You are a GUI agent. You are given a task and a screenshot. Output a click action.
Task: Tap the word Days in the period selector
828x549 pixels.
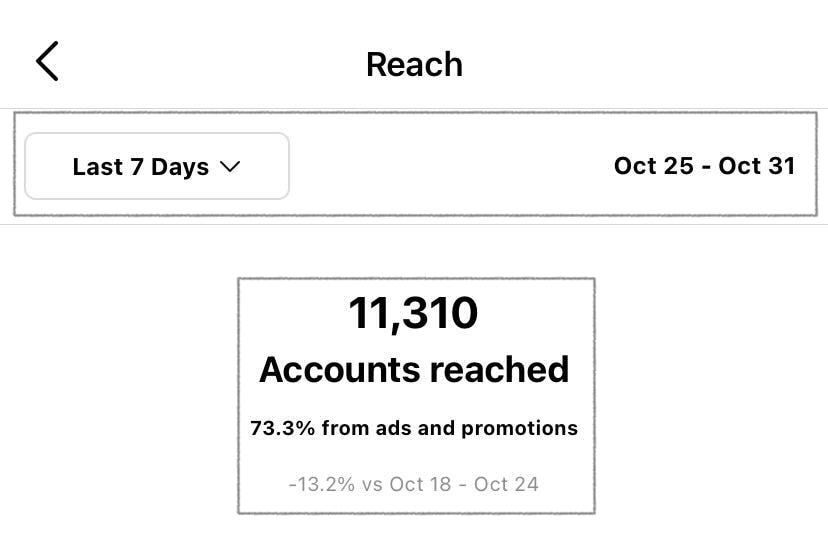coord(180,167)
